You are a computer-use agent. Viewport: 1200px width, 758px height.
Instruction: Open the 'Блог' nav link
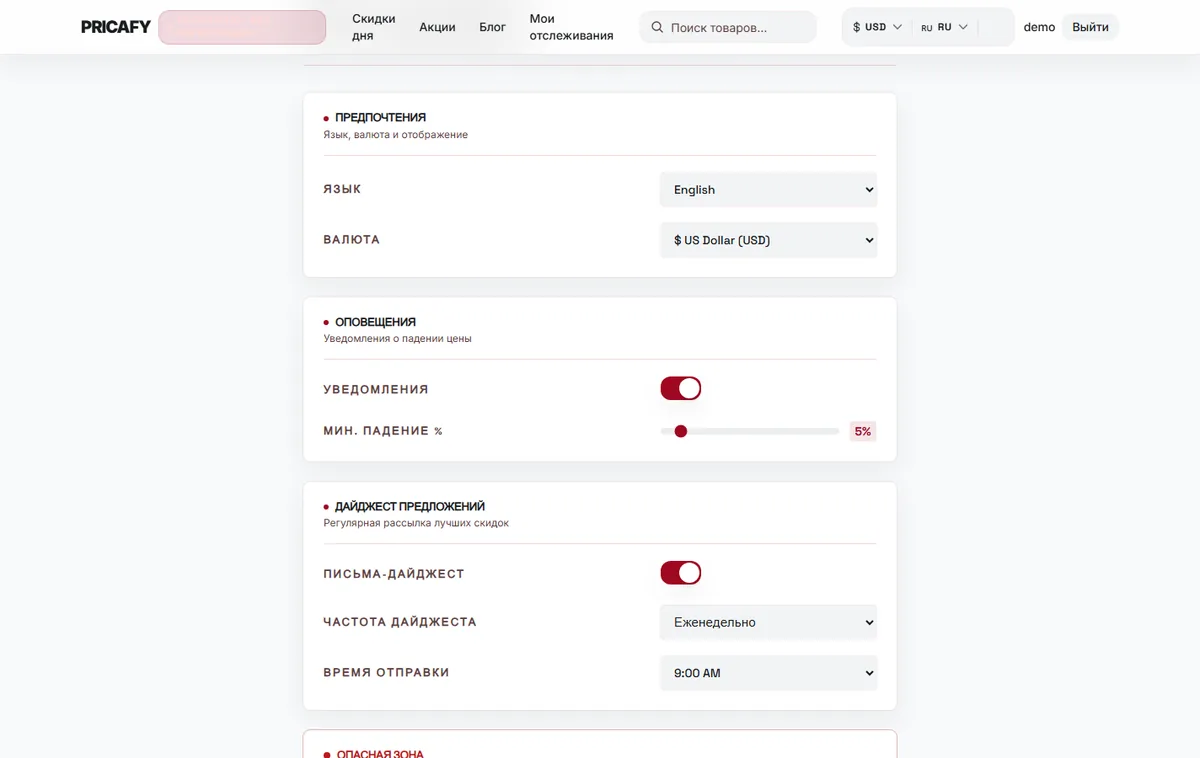(x=493, y=27)
